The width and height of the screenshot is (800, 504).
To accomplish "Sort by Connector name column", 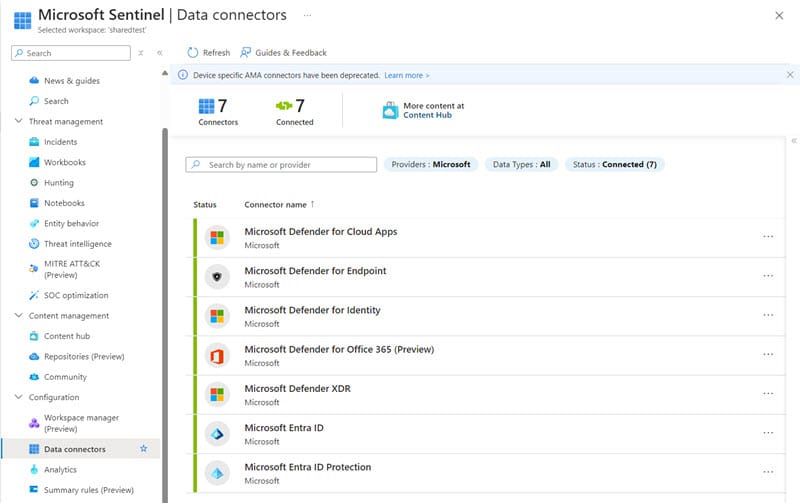I will pyautogui.click(x=279, y=205).
